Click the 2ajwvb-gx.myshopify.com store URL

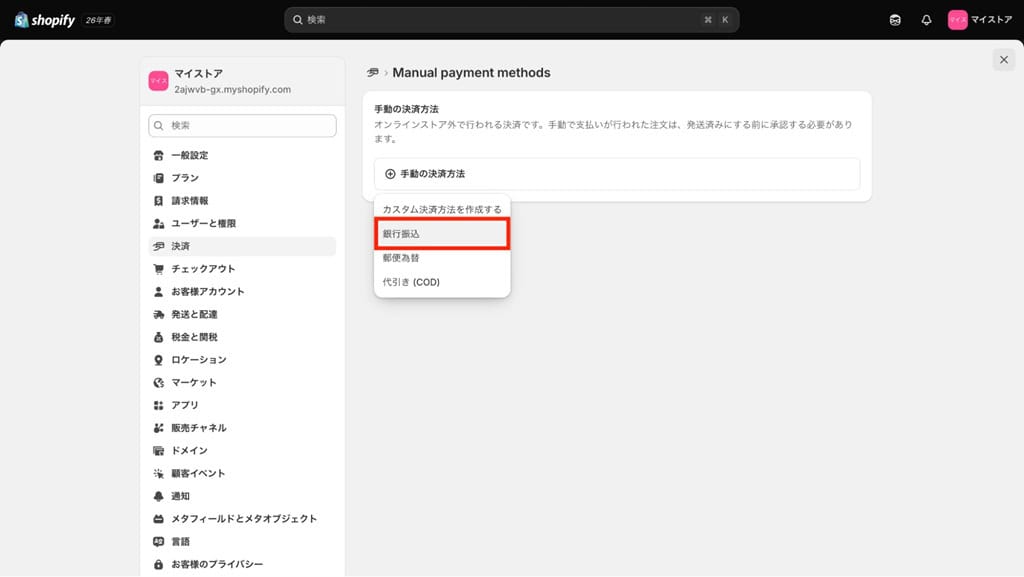(232, 89)
